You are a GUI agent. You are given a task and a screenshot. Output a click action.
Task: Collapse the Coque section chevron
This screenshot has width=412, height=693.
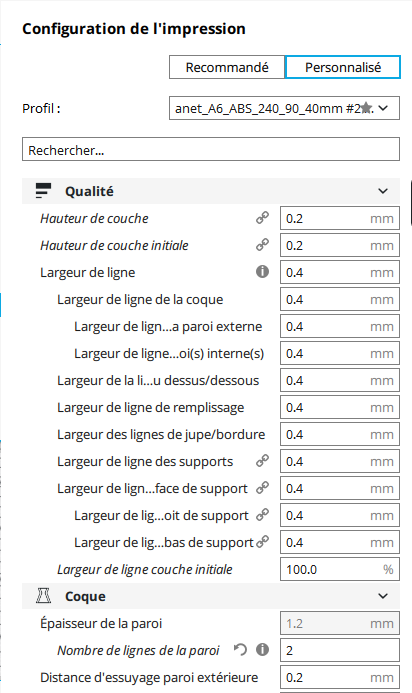(x=383, y=596)
